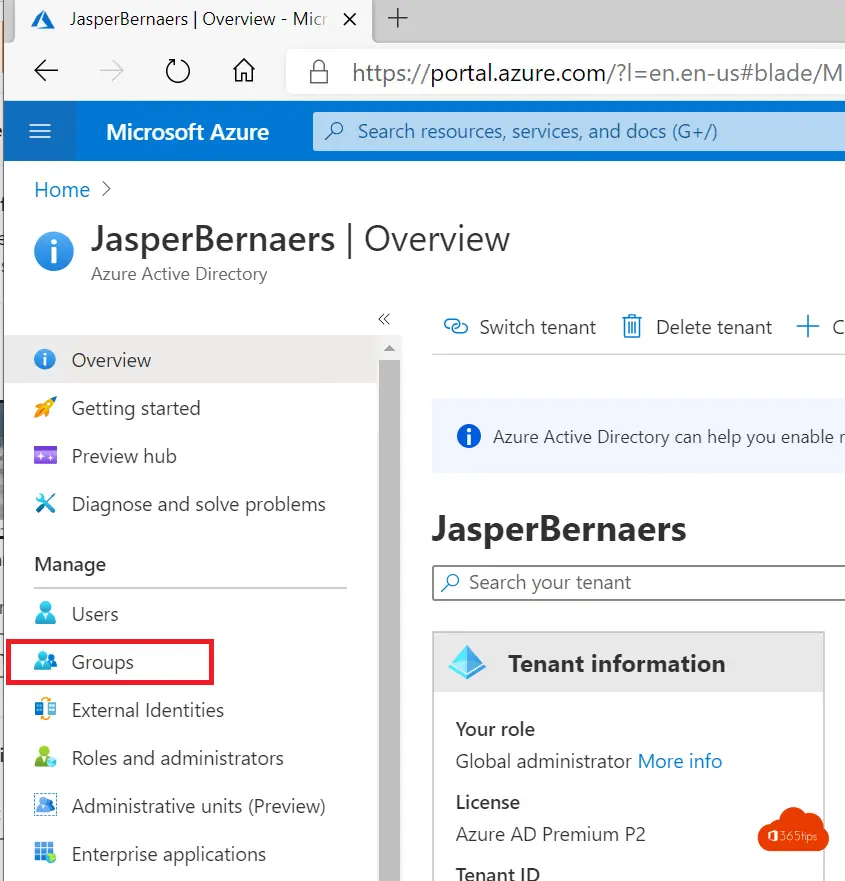
Task: Click the Search your tenant field
Action: tap(639, 583)
